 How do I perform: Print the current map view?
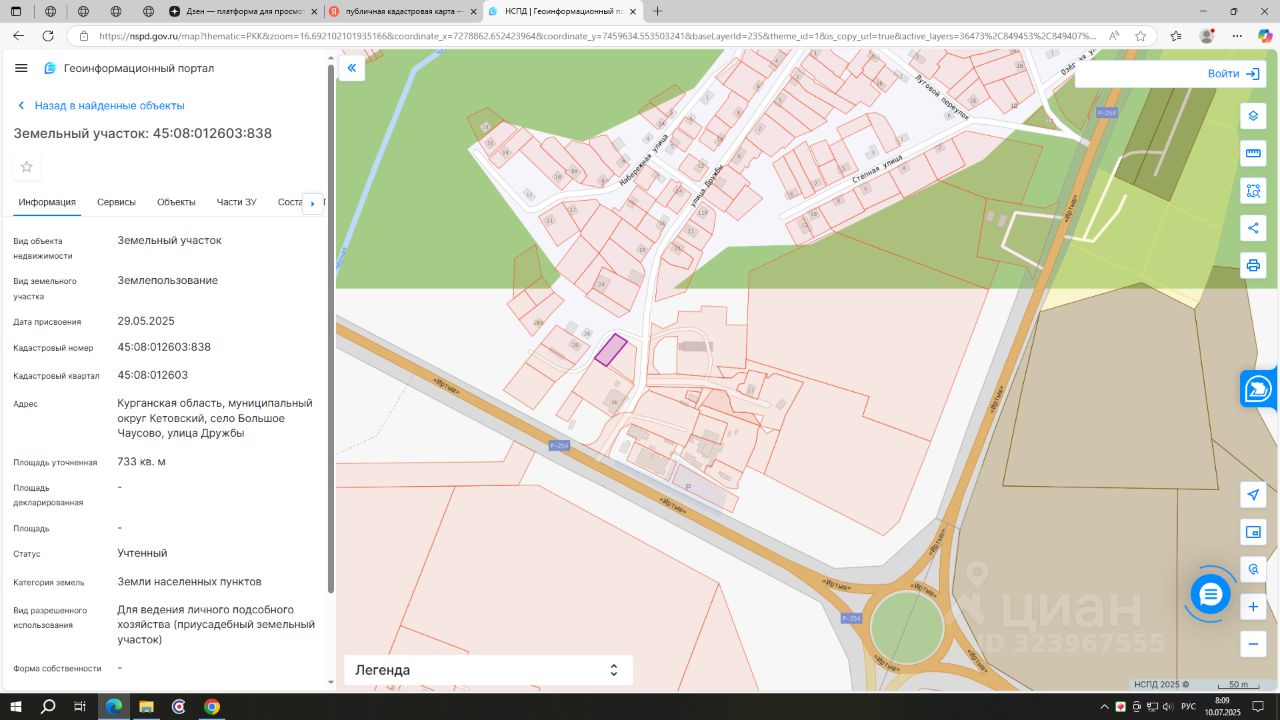1253,265
